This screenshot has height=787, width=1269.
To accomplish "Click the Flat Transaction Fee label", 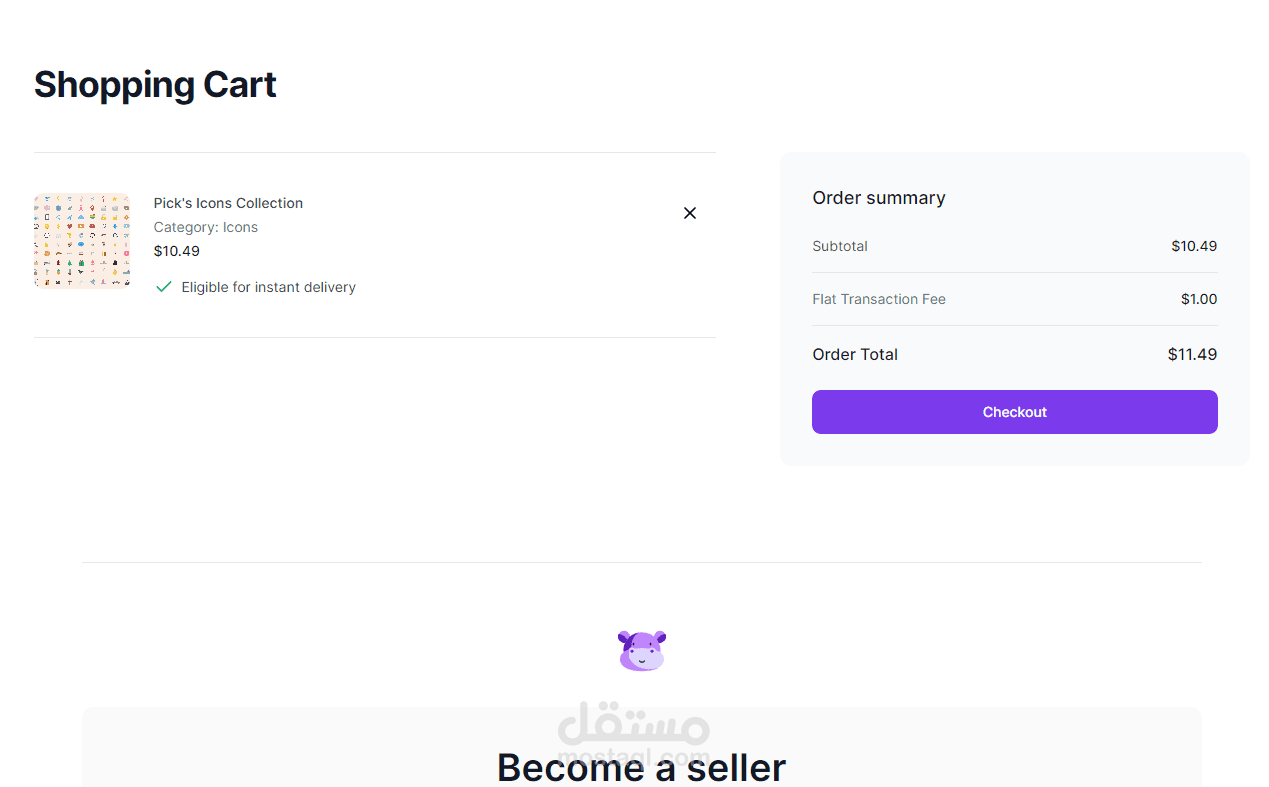I will coord(879,299).
